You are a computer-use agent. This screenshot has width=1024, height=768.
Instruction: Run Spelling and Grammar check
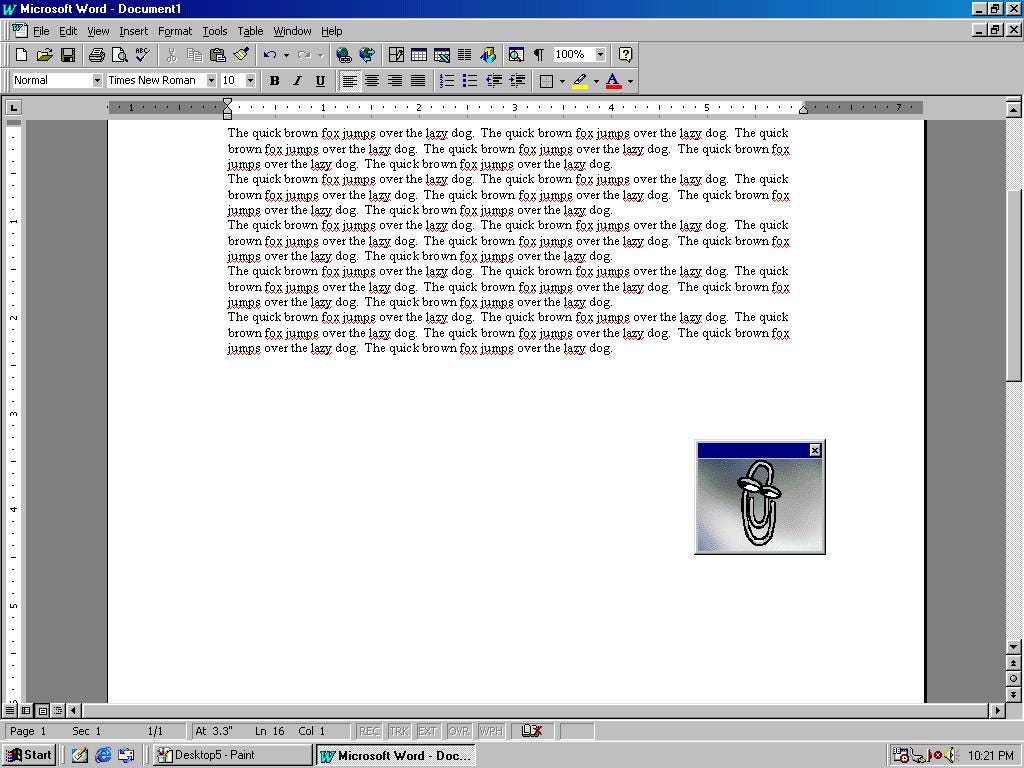tap(142, 55)
